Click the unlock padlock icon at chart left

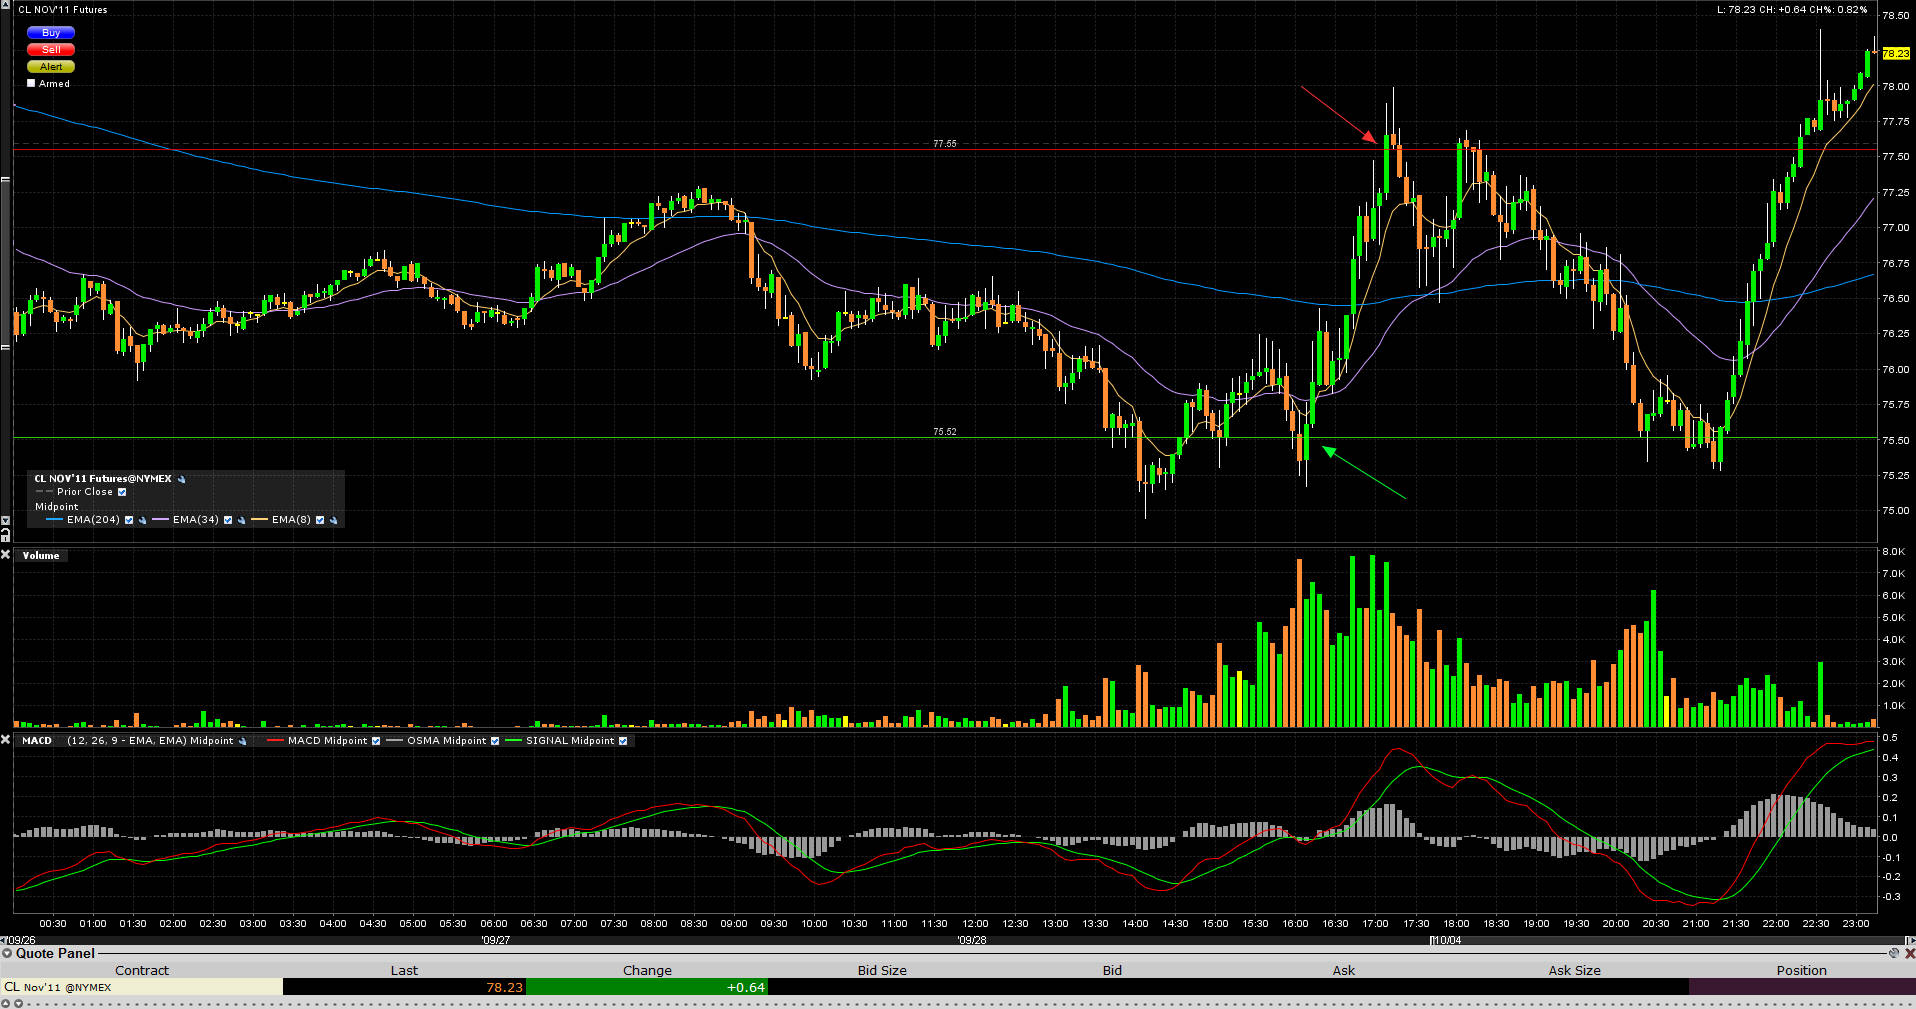click(5, 536)
